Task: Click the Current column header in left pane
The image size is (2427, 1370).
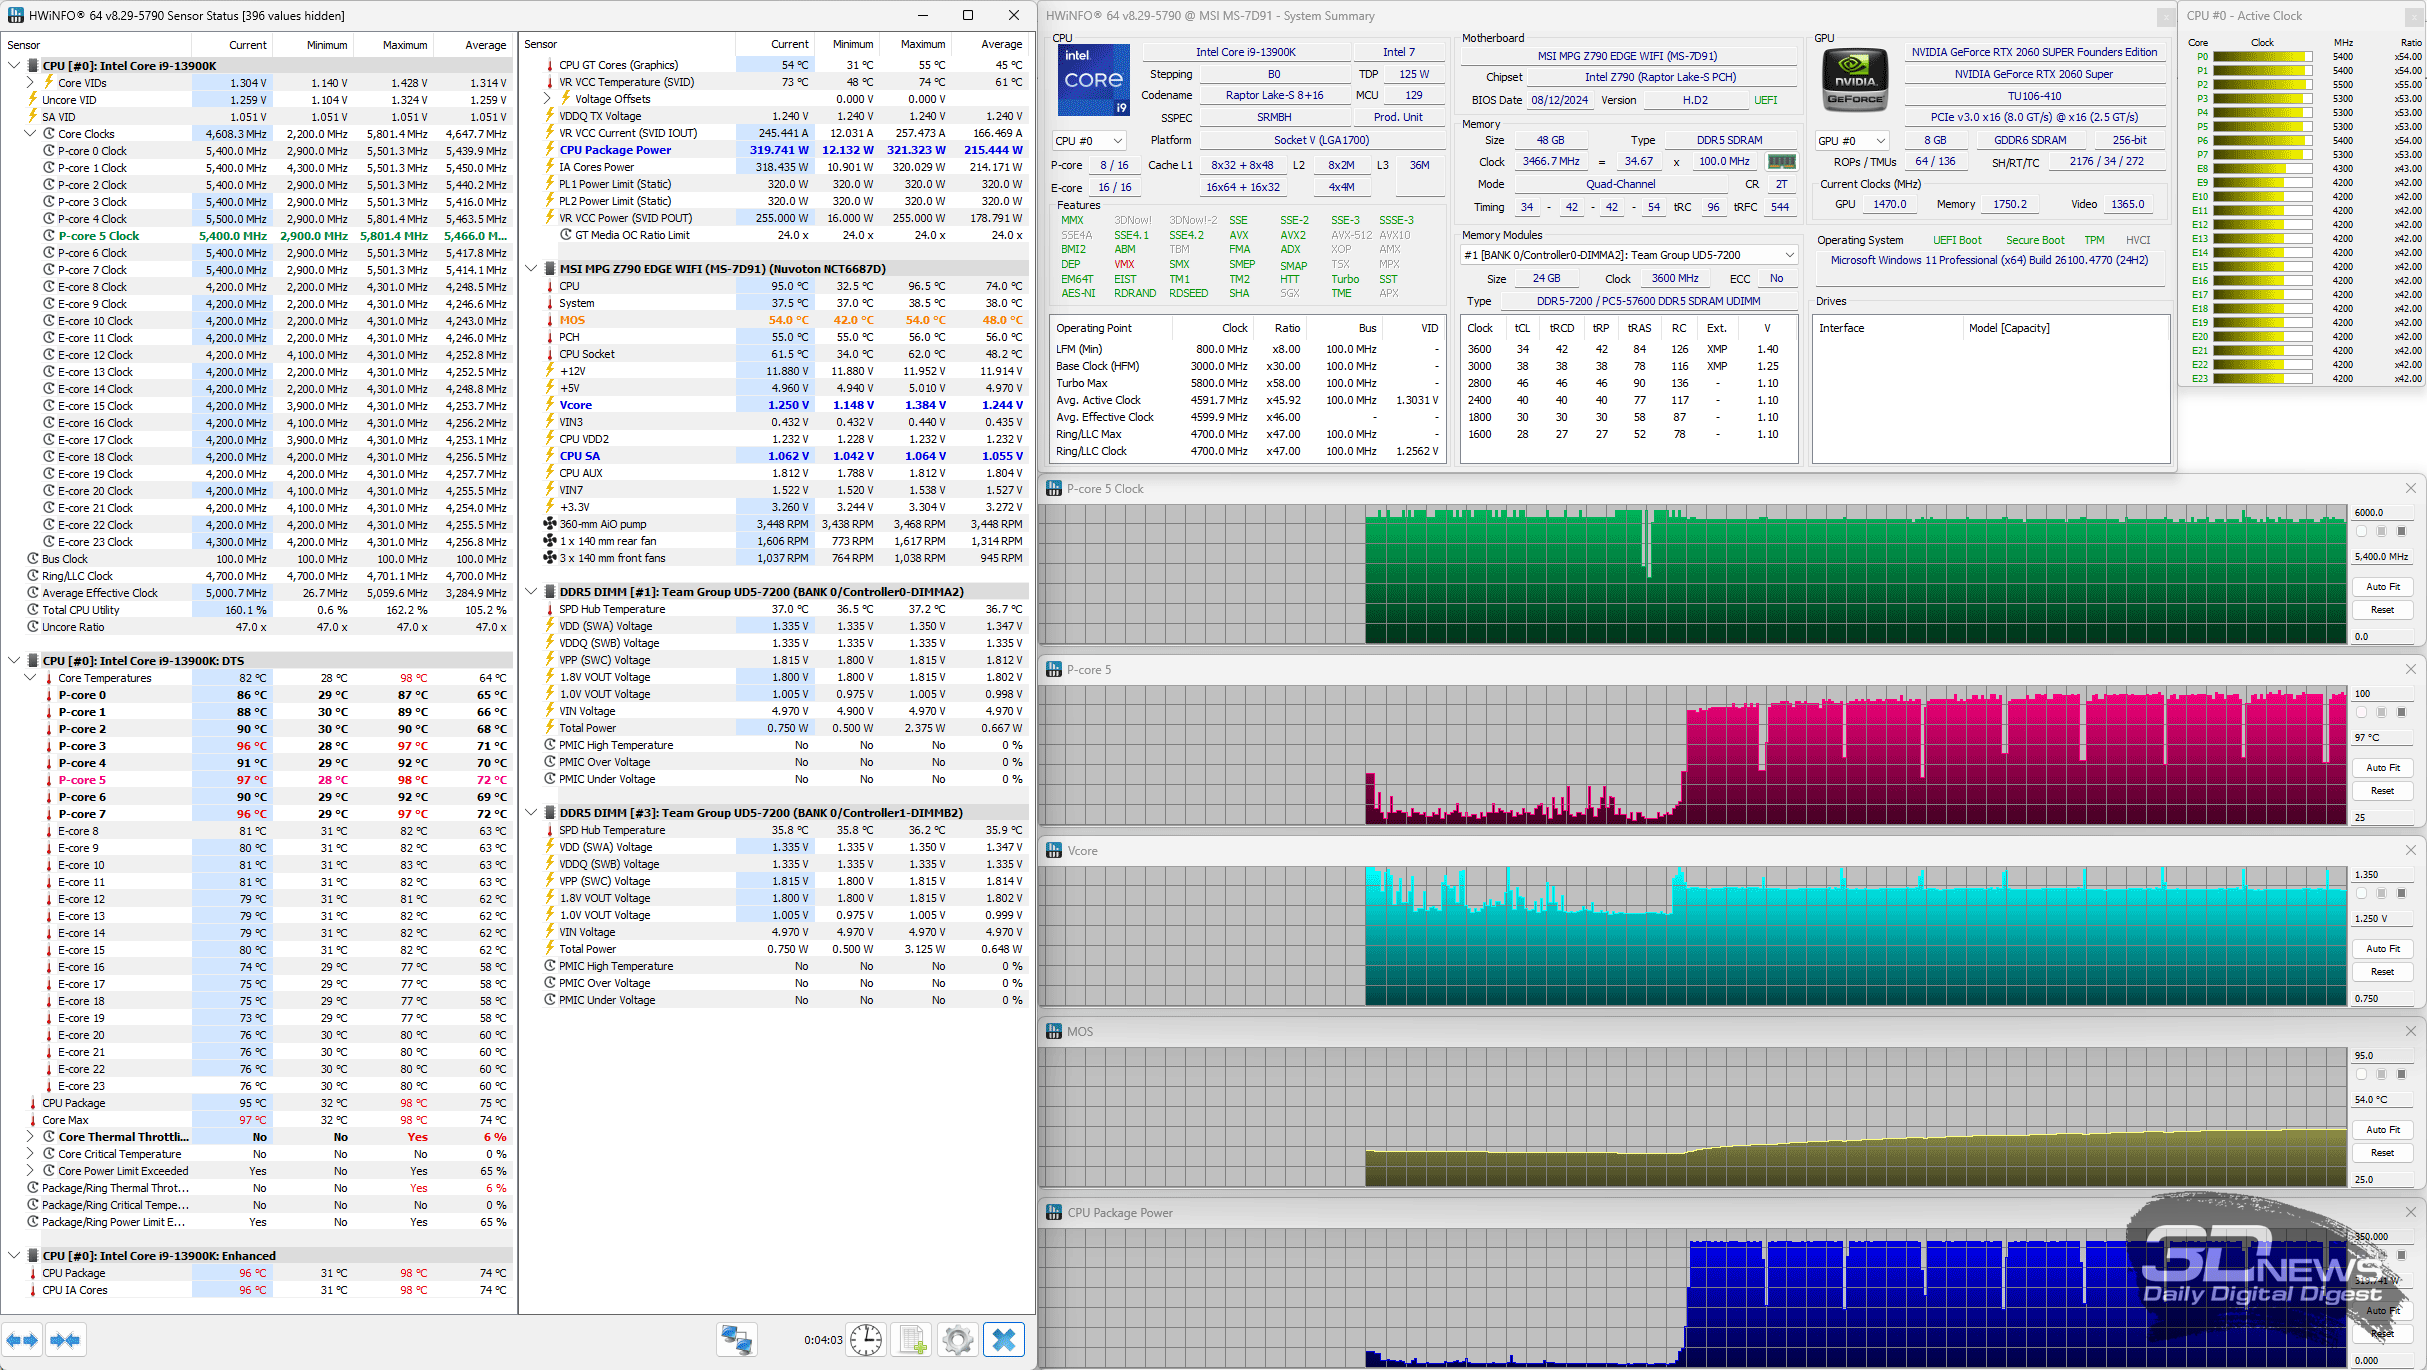Action: [232, 45]
